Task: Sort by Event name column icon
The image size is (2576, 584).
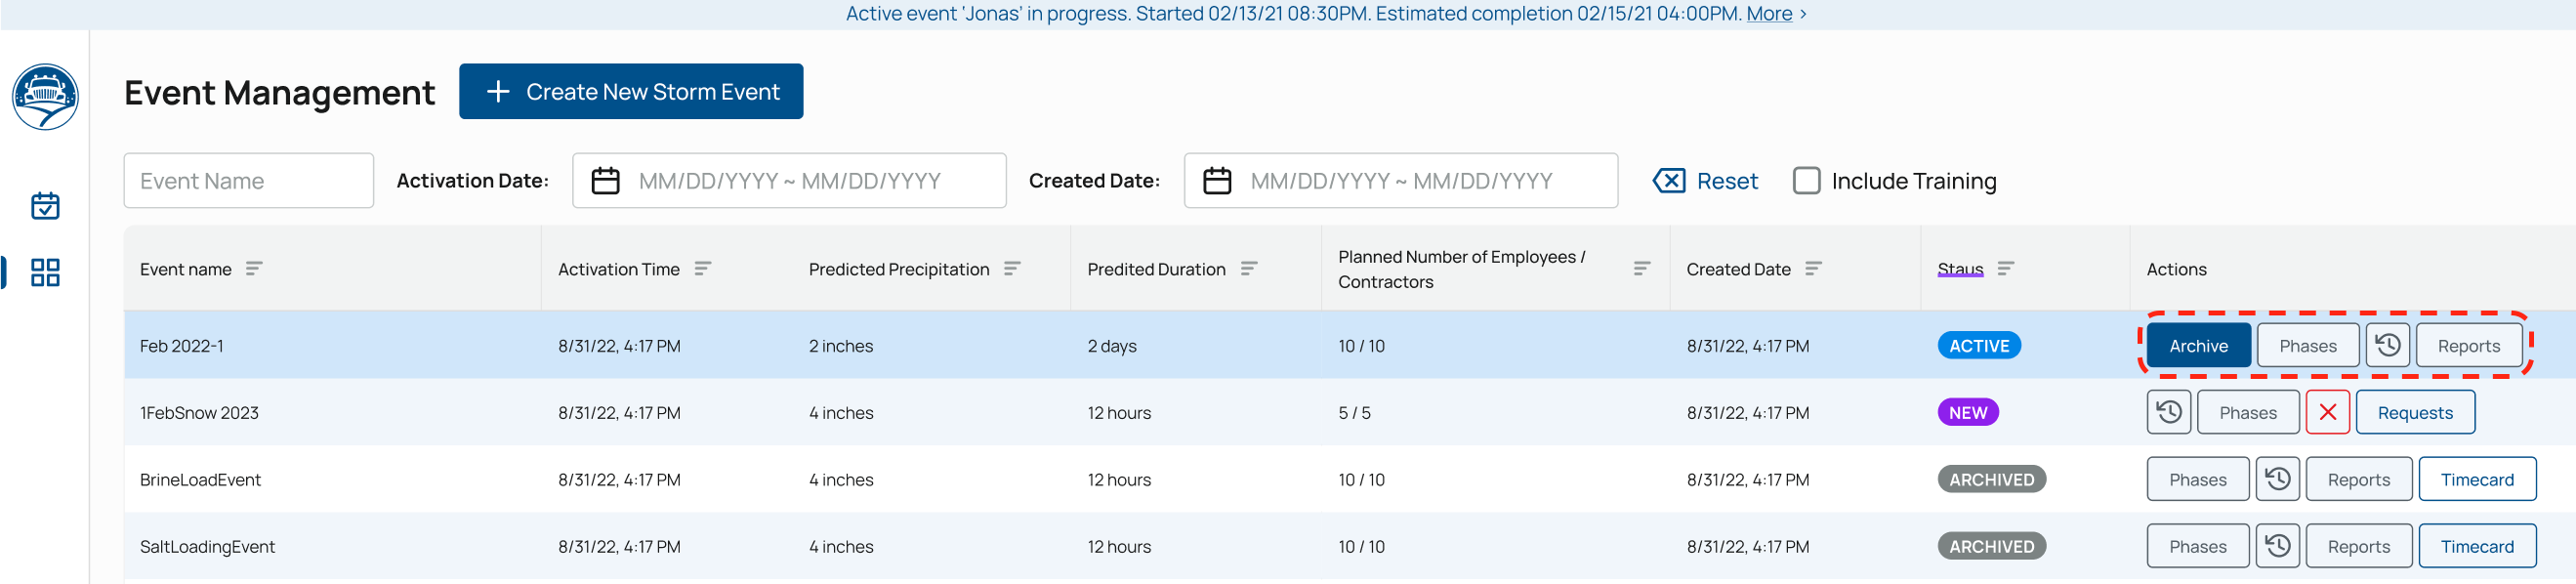Action: [x=254, y=269]
